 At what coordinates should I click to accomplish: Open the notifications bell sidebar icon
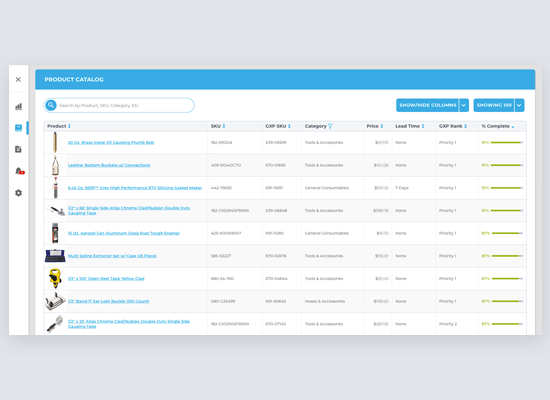(x=19, y=171)
